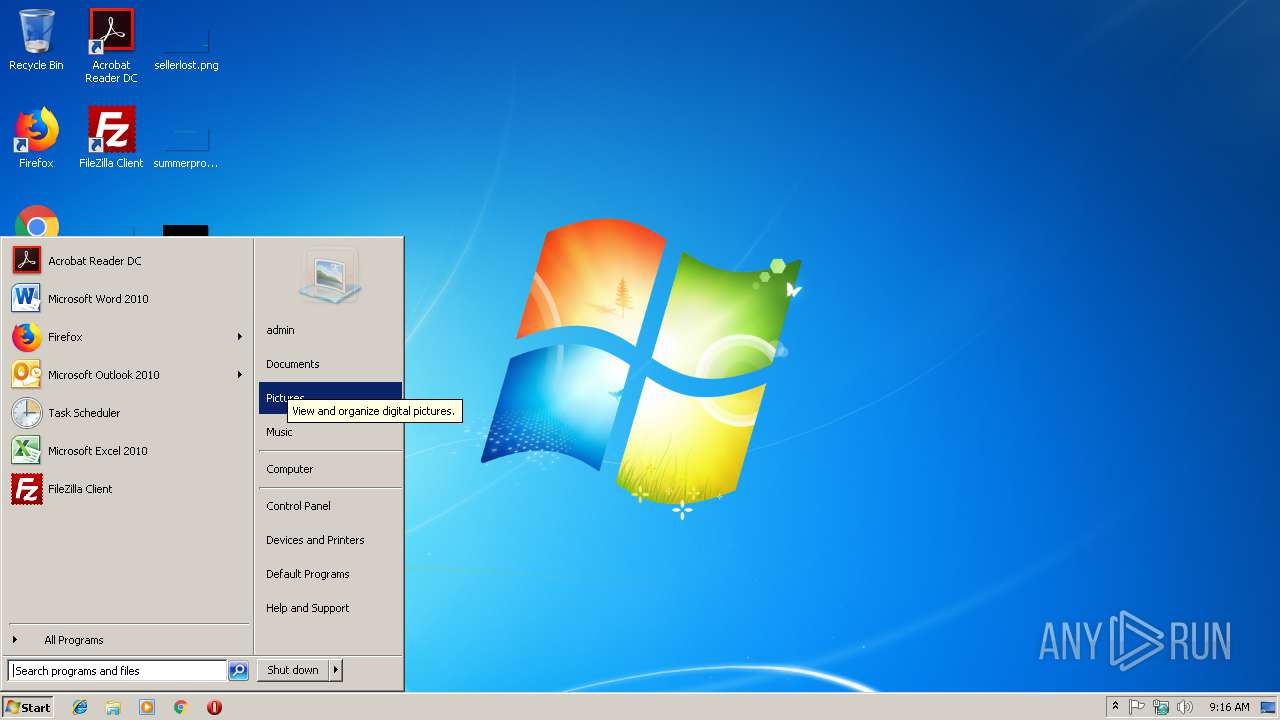Viewport: 1280px width, 720px height.
Task: Open Control Panel
Action: pos(330,506)
